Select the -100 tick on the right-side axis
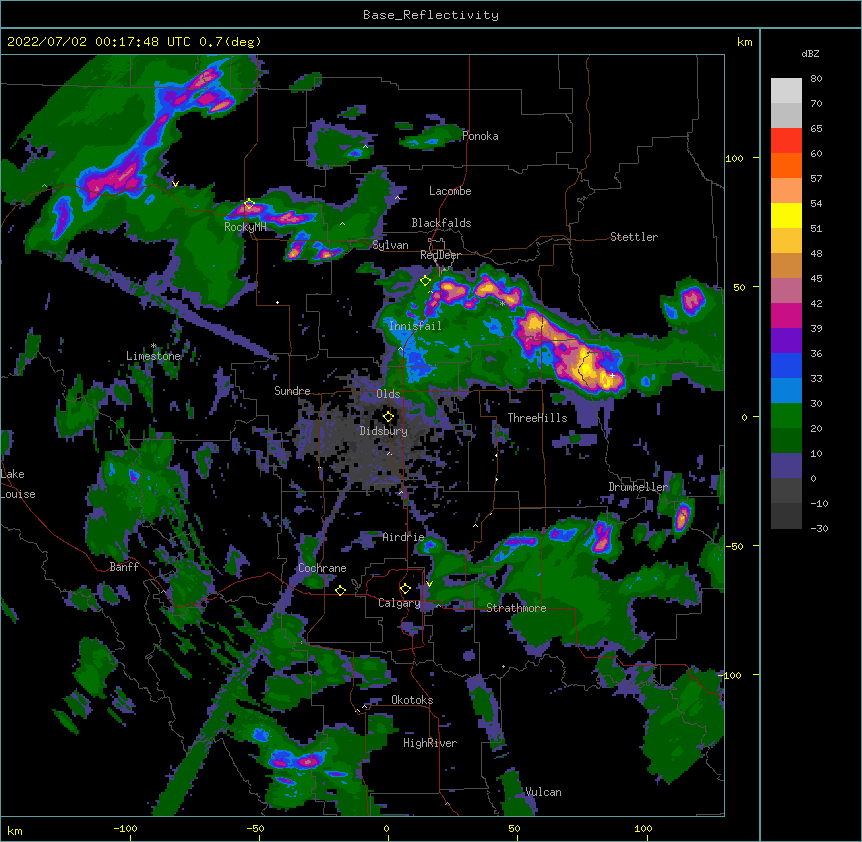Screen dimensions: 862x842 click(x=731, y=675)
